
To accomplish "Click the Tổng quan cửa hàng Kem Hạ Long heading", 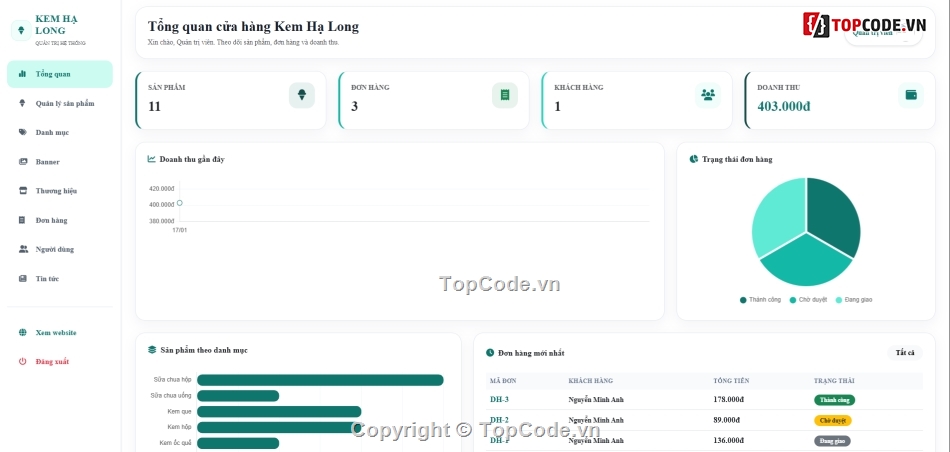I will click(x=253, y=27).
